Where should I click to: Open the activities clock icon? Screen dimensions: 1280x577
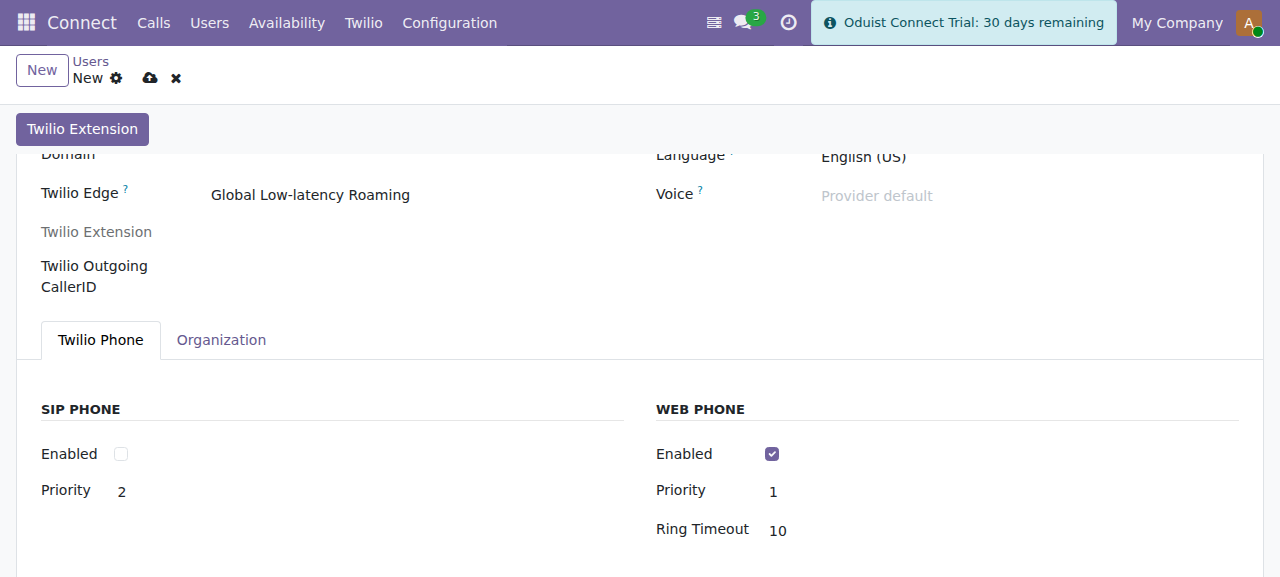788,22
